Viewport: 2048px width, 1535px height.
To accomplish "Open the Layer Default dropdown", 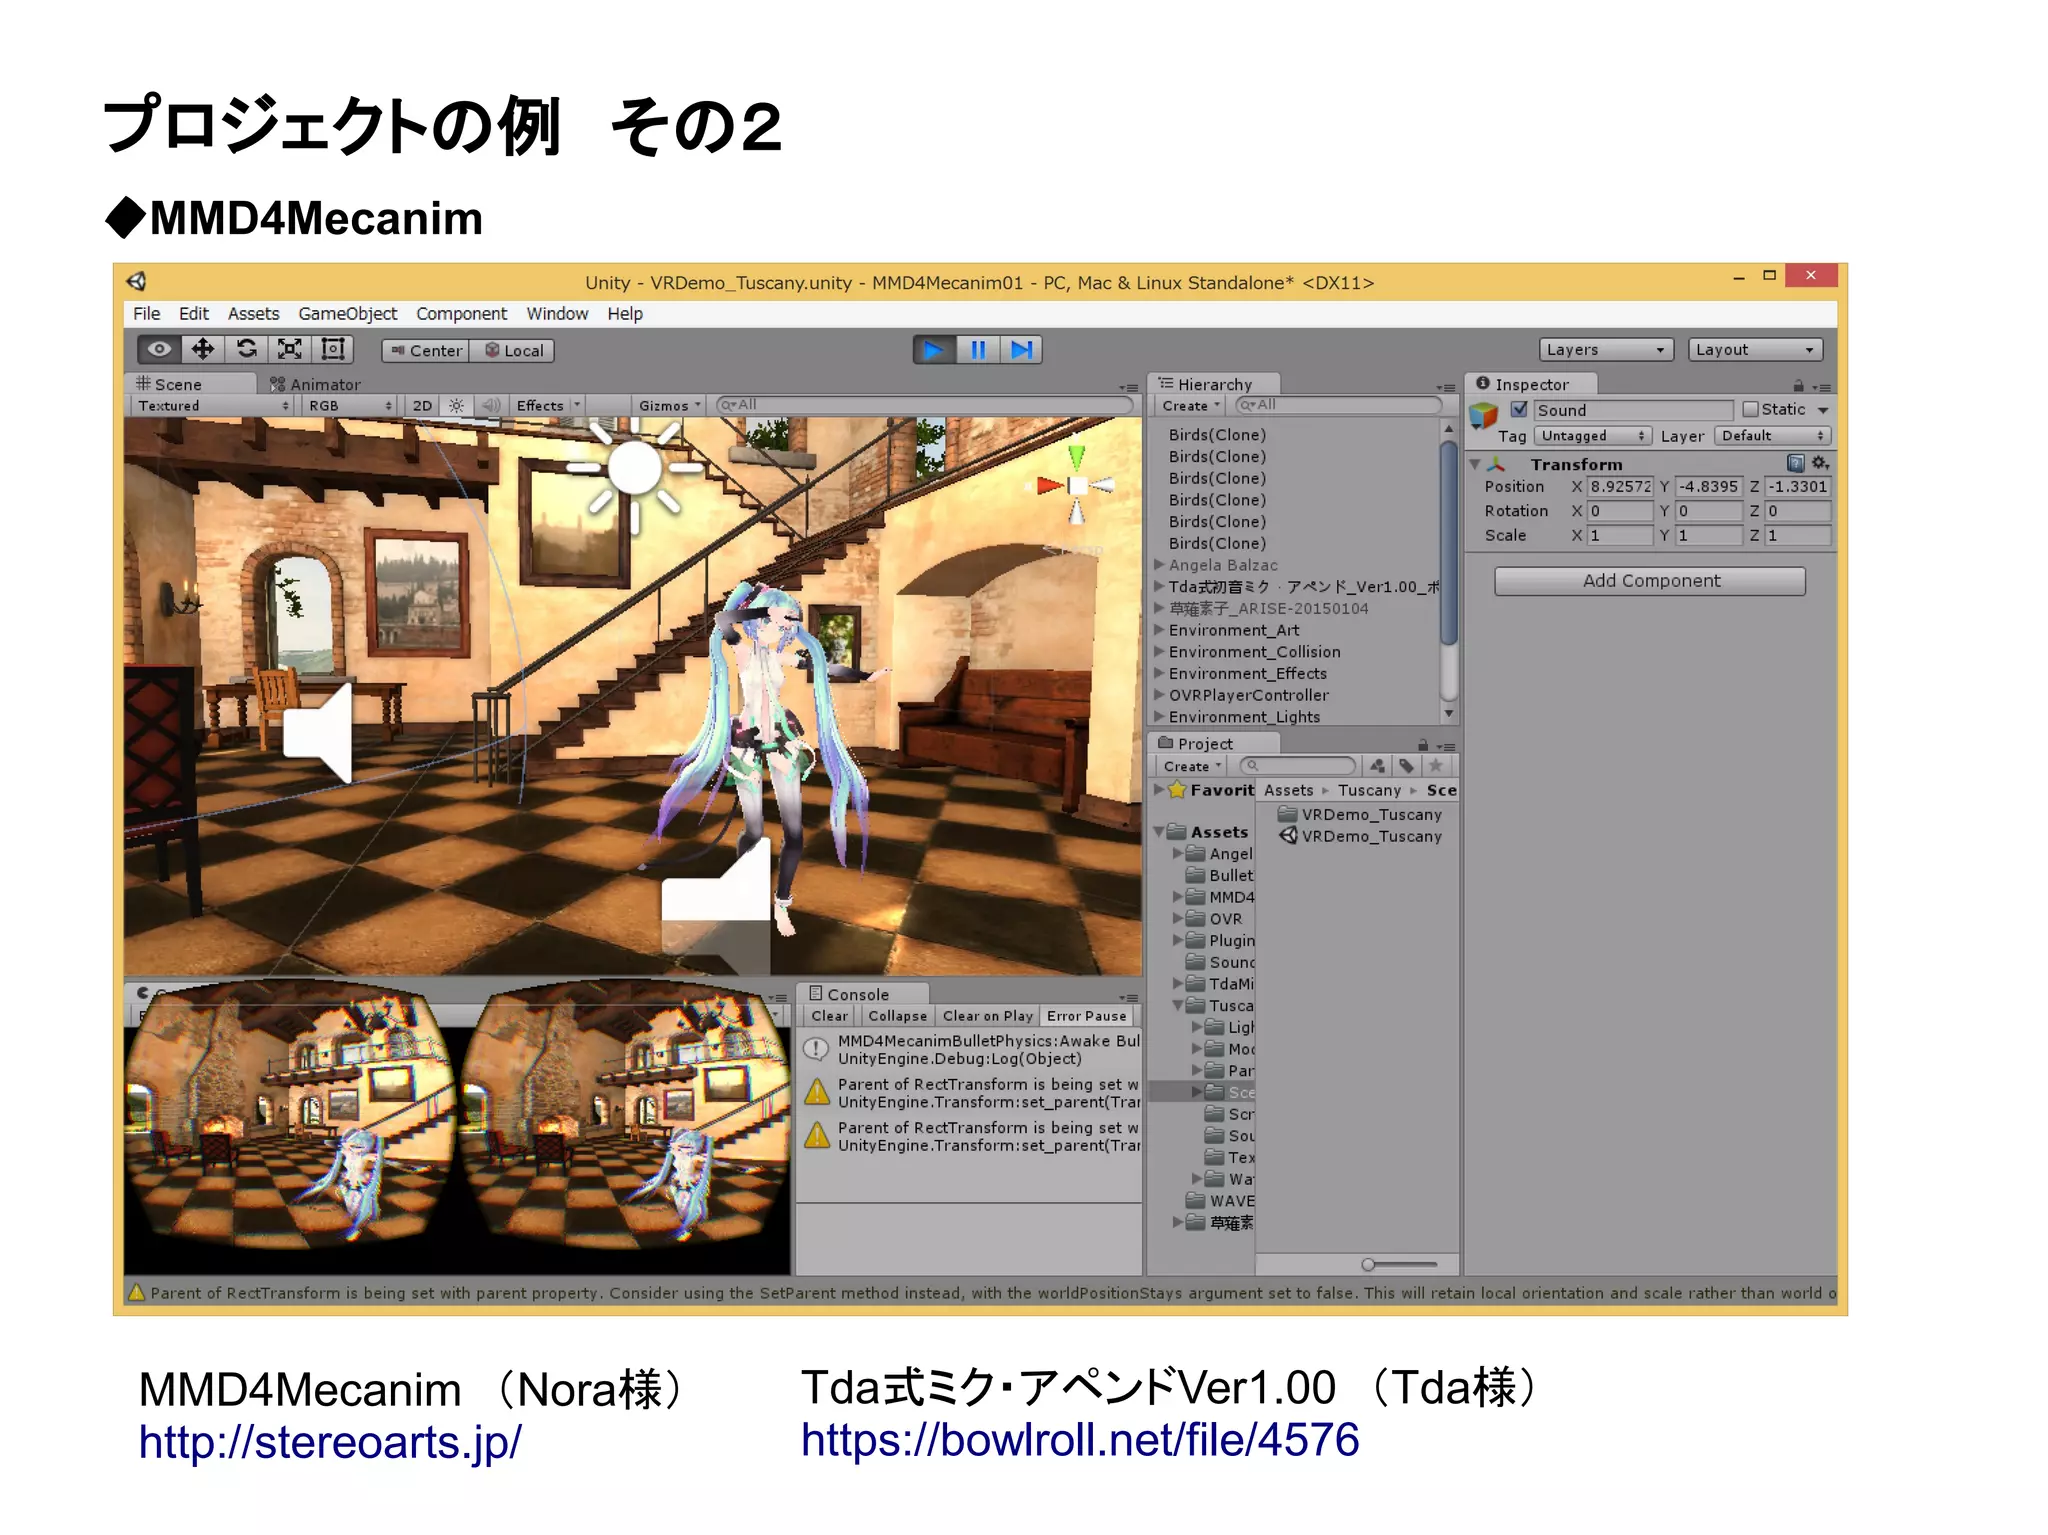I will (1771, 436).
